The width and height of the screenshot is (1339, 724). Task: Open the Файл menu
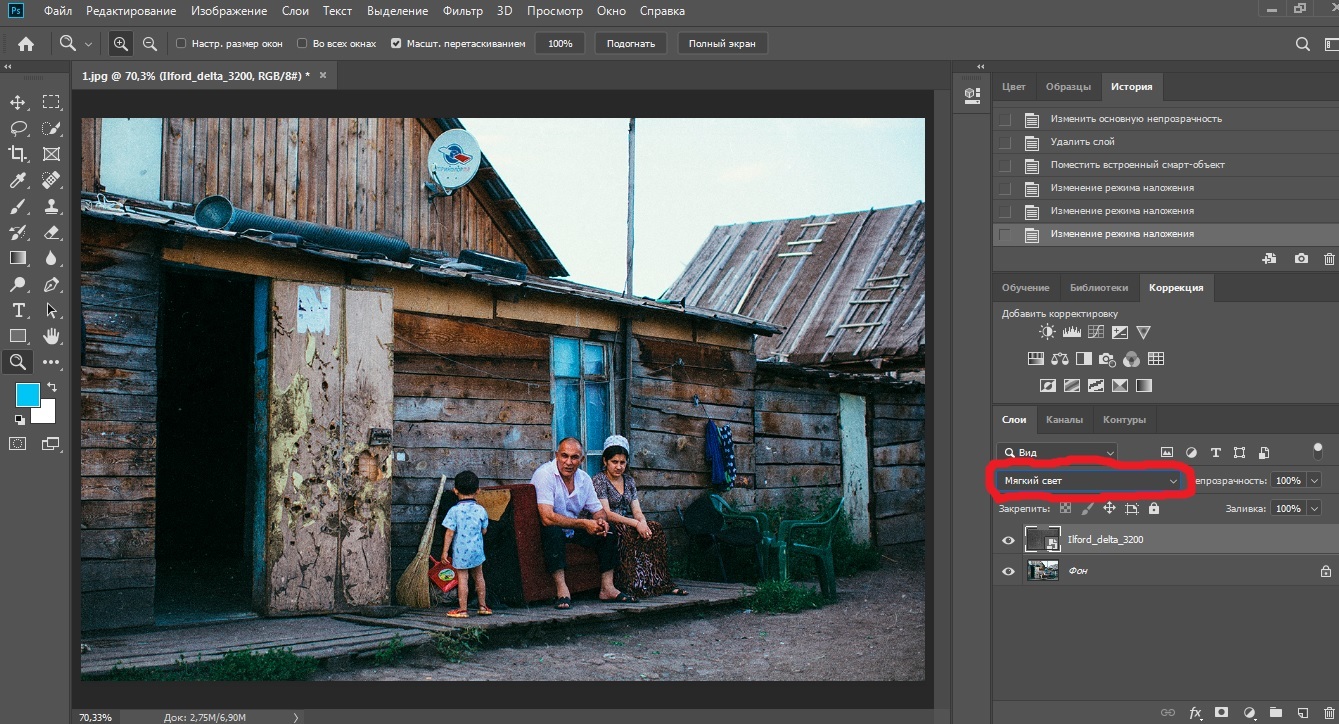point(57,11)
